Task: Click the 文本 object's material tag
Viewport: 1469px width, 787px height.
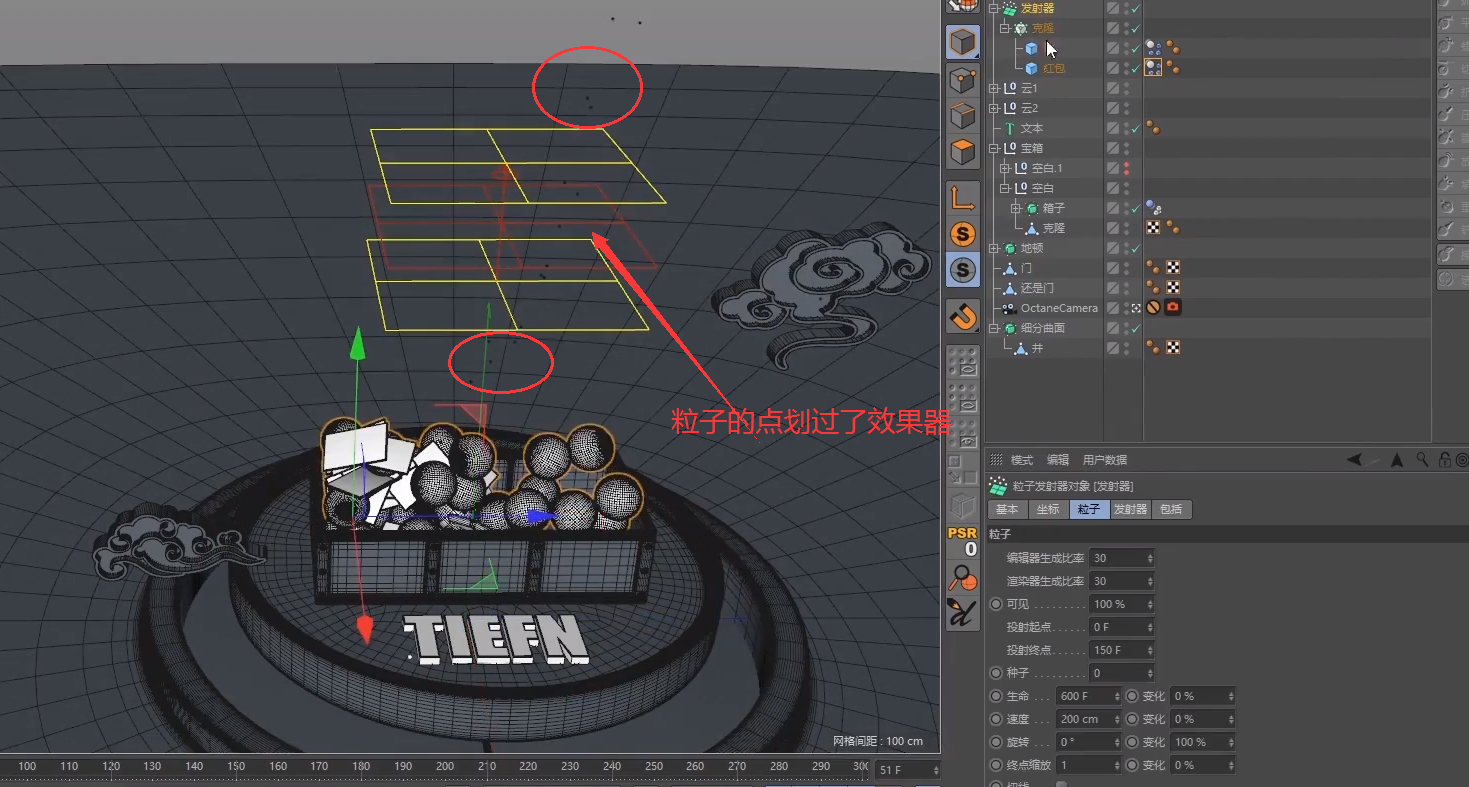Action: 1153,128
